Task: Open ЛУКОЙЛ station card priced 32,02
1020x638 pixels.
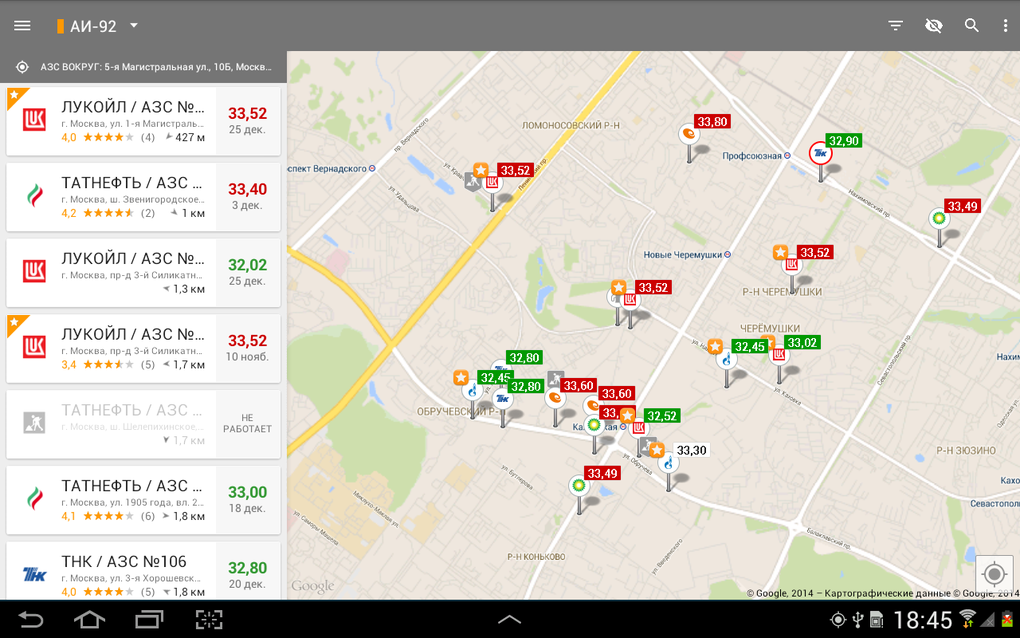Action: 143,272
